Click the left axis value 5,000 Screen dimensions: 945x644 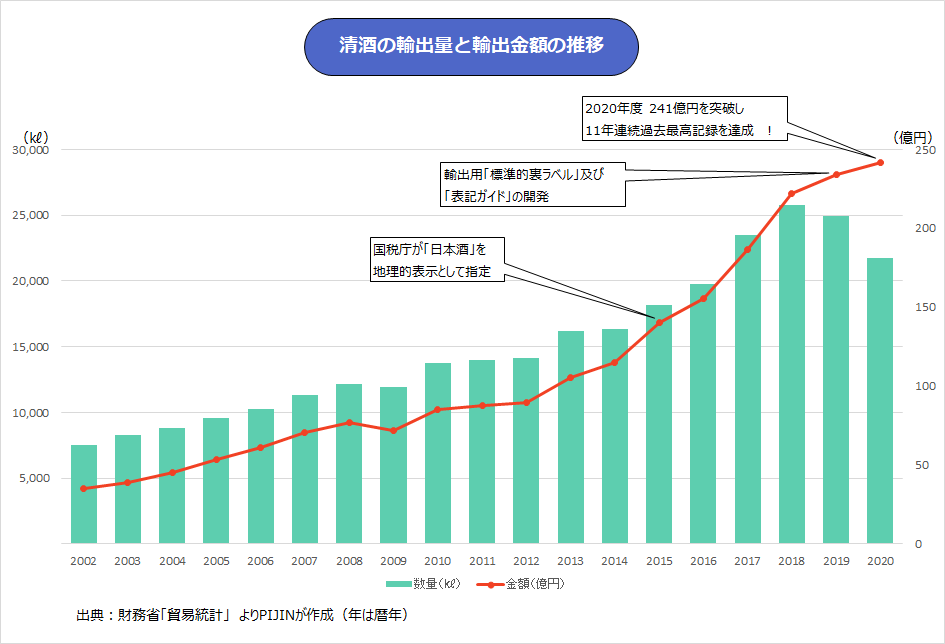coord(34,478)
